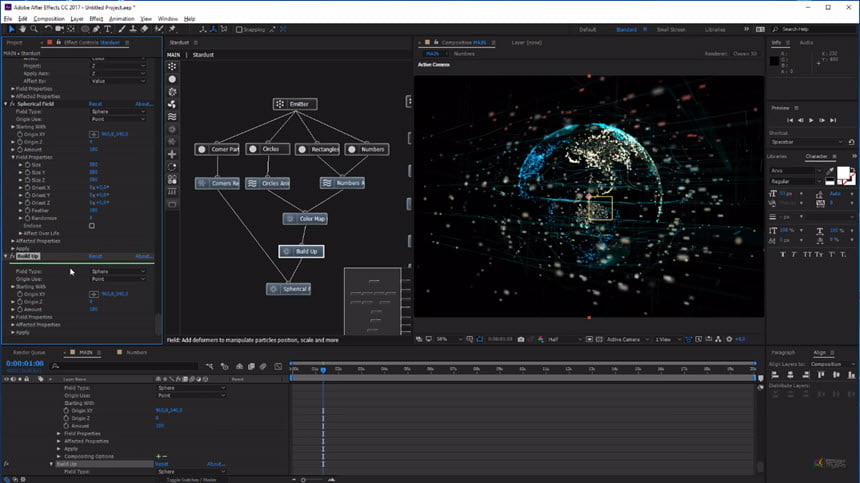Screen dimensions: 860x483
Task: Click the 0:00:01:00 timecode display
Action: pos(25,364)
